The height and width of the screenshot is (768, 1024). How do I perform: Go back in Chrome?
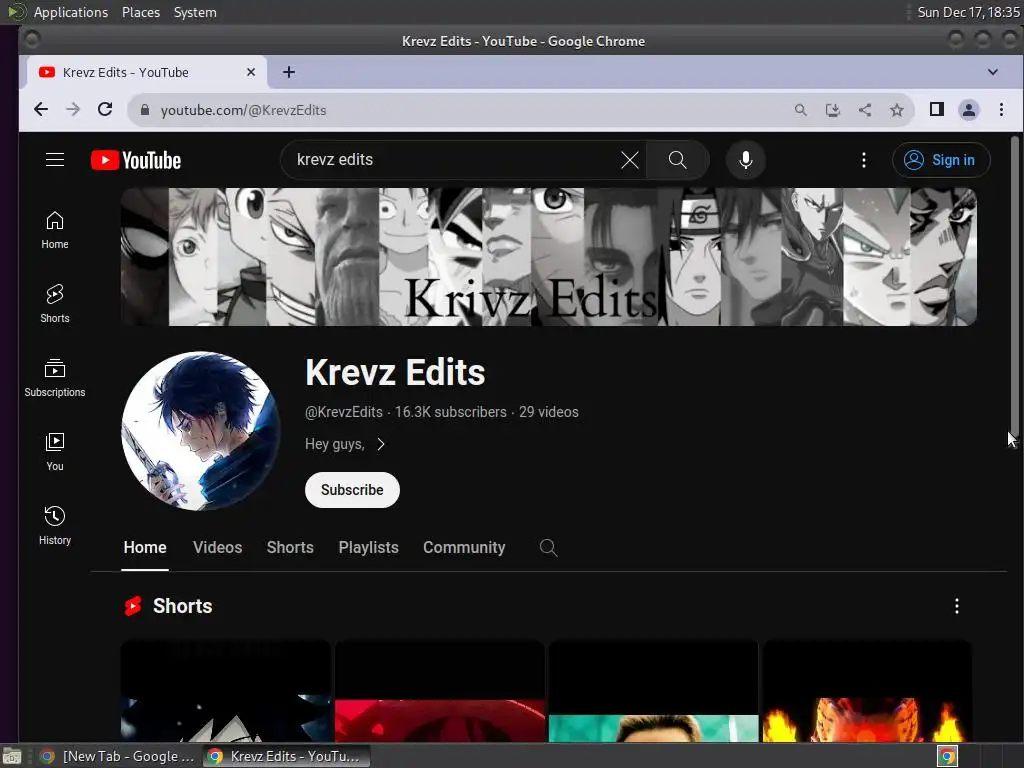[41, 110]
